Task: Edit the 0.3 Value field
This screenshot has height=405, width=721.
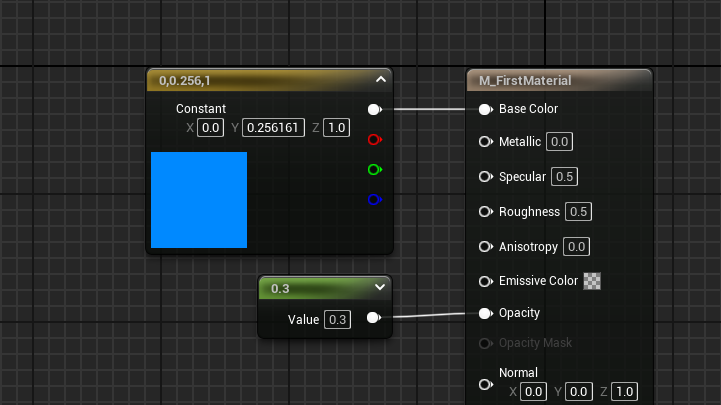Action: 338,319
